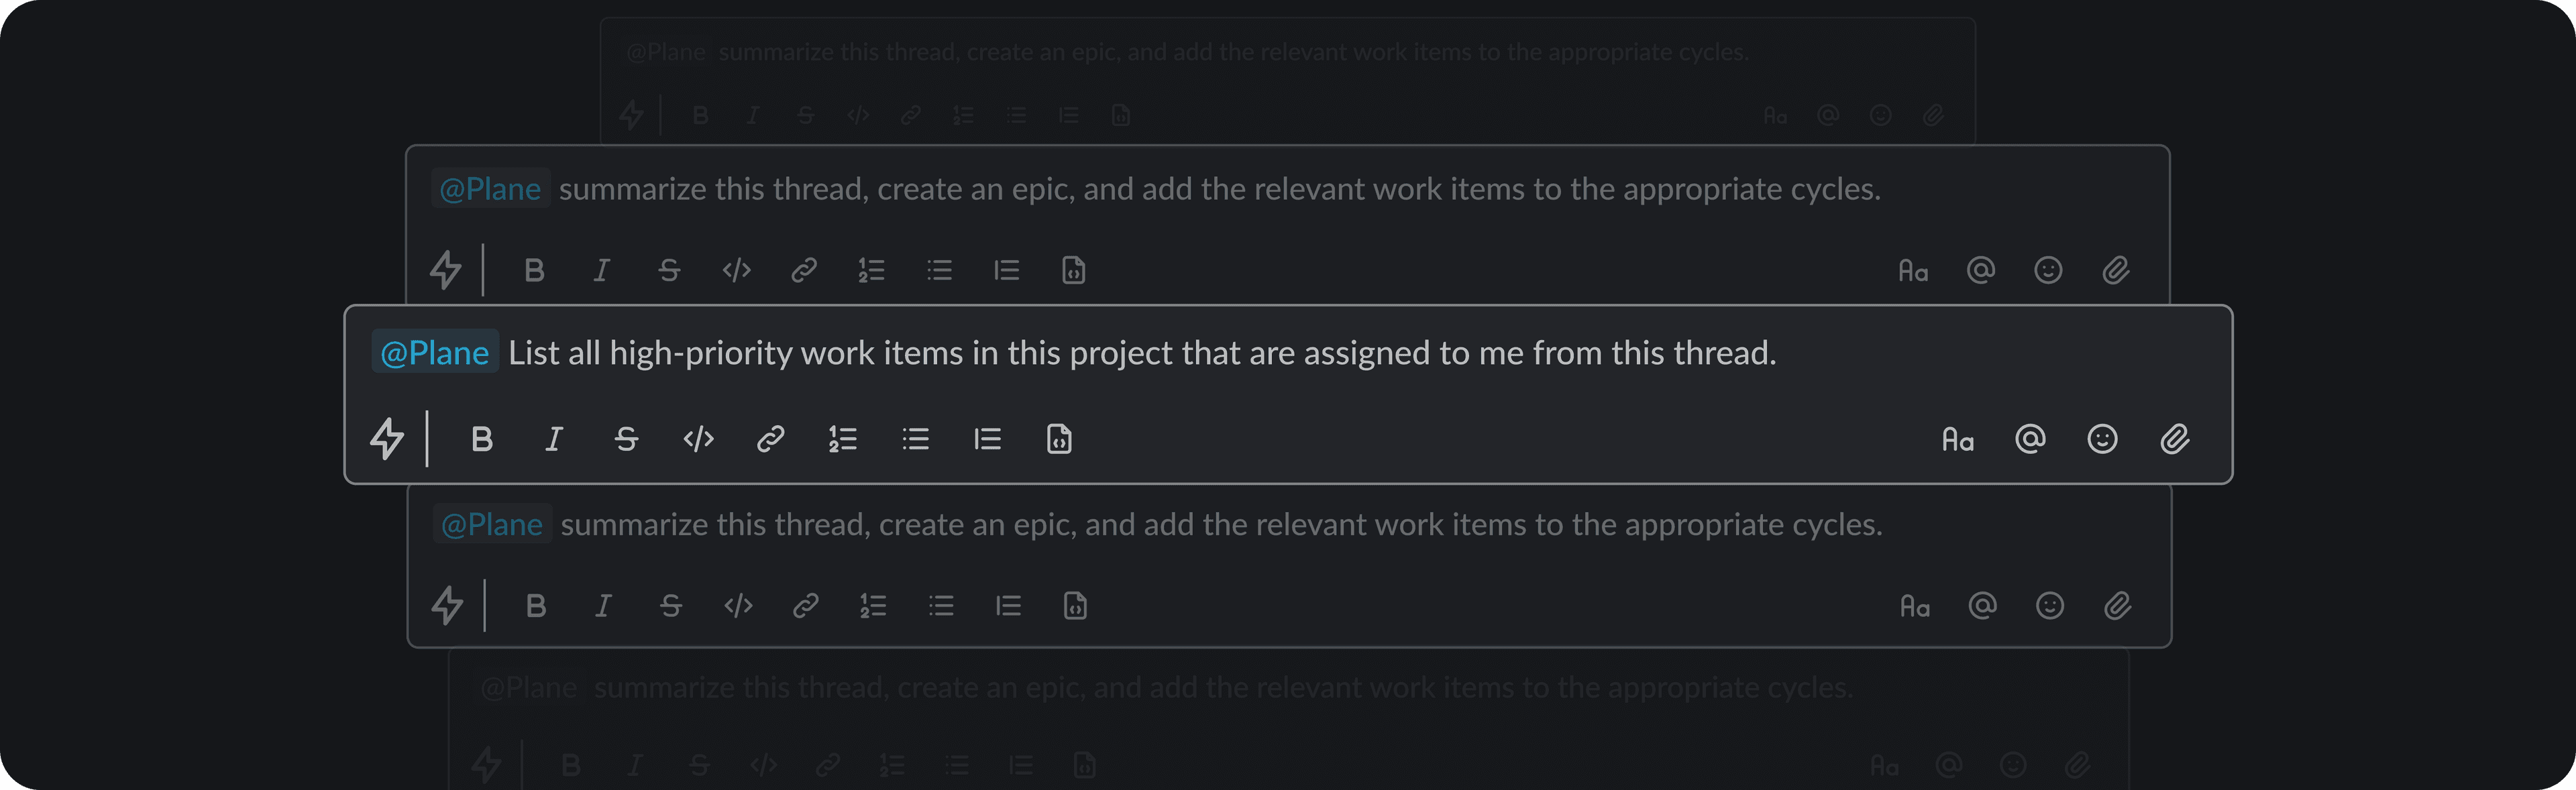Viewport: 2576px width, 790px height.
Task: Click the AI lightning icon in the lower composer
Action: [x=450, y=605]
